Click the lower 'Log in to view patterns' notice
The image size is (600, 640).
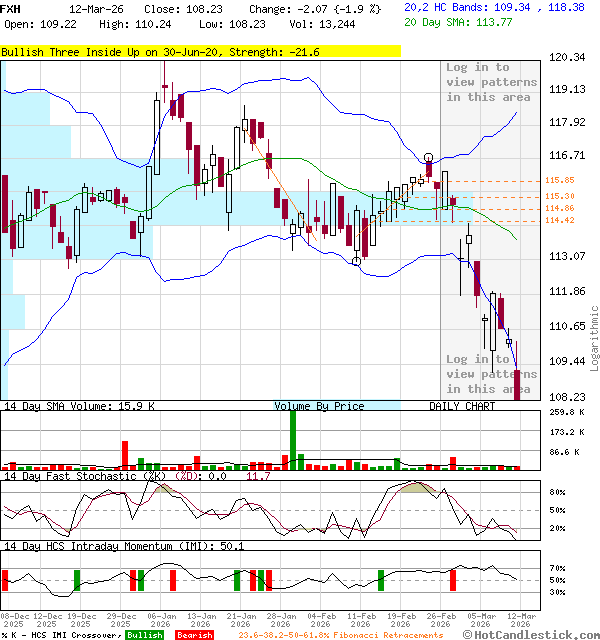click(488, 374)
